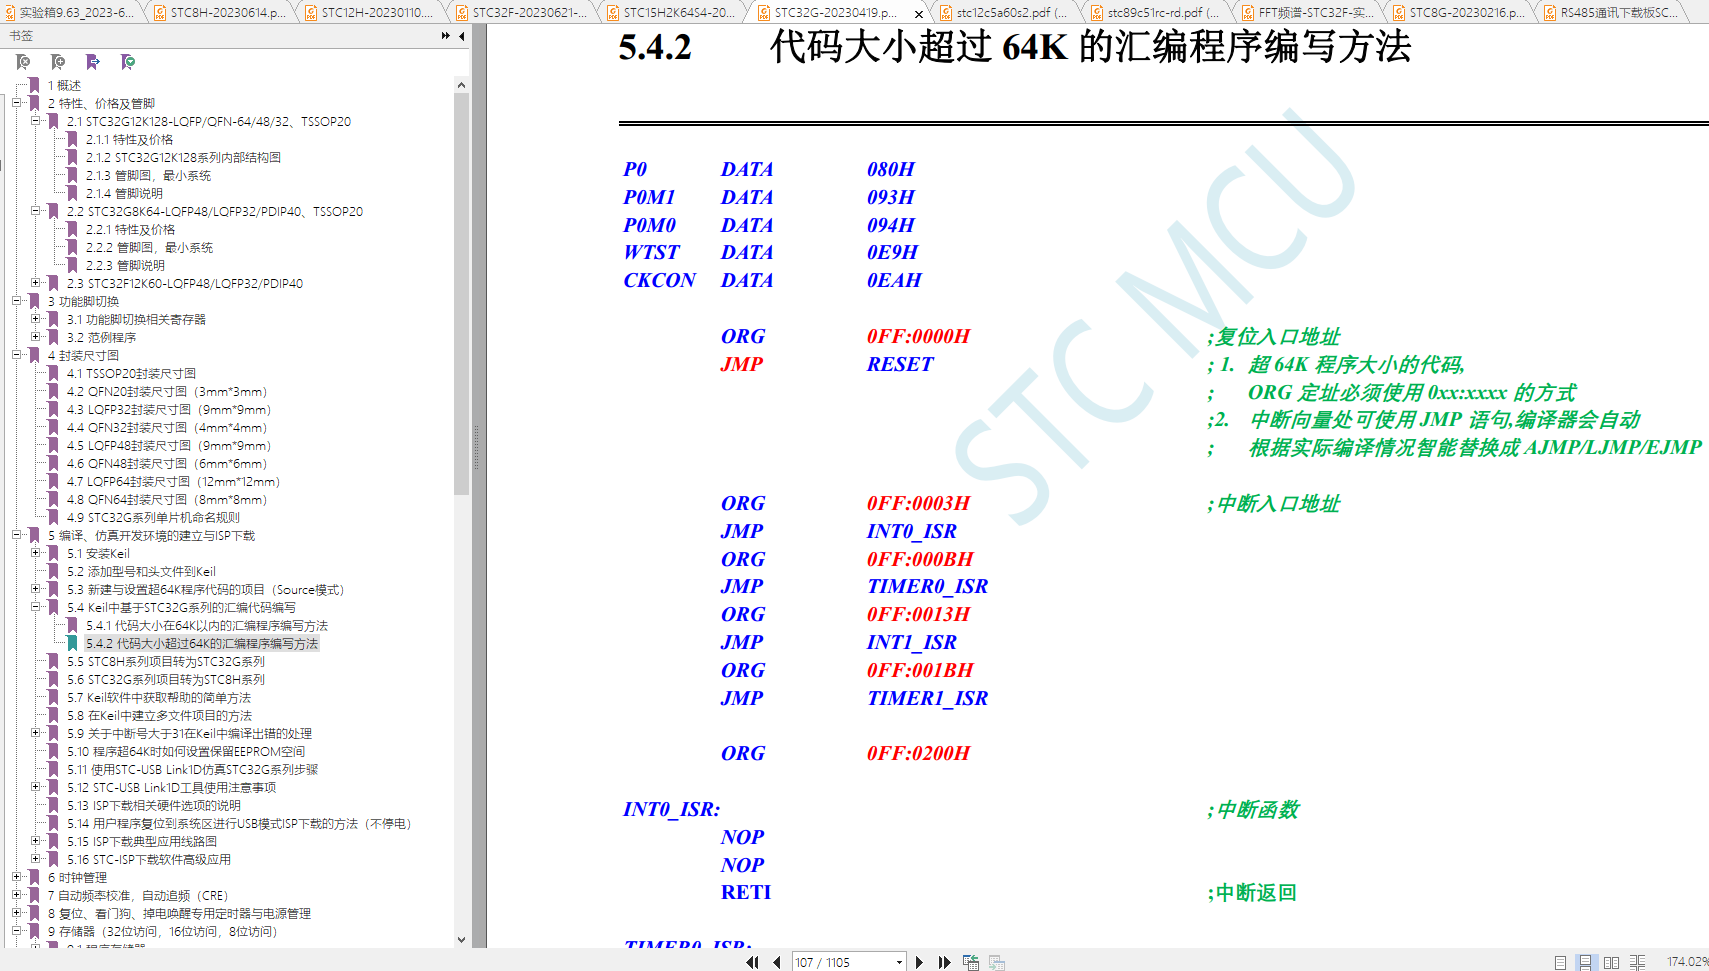The width and height of the screenshot is (1709, 971).
Task: Click the 174.02% zoom level value
Action: 1687,962
